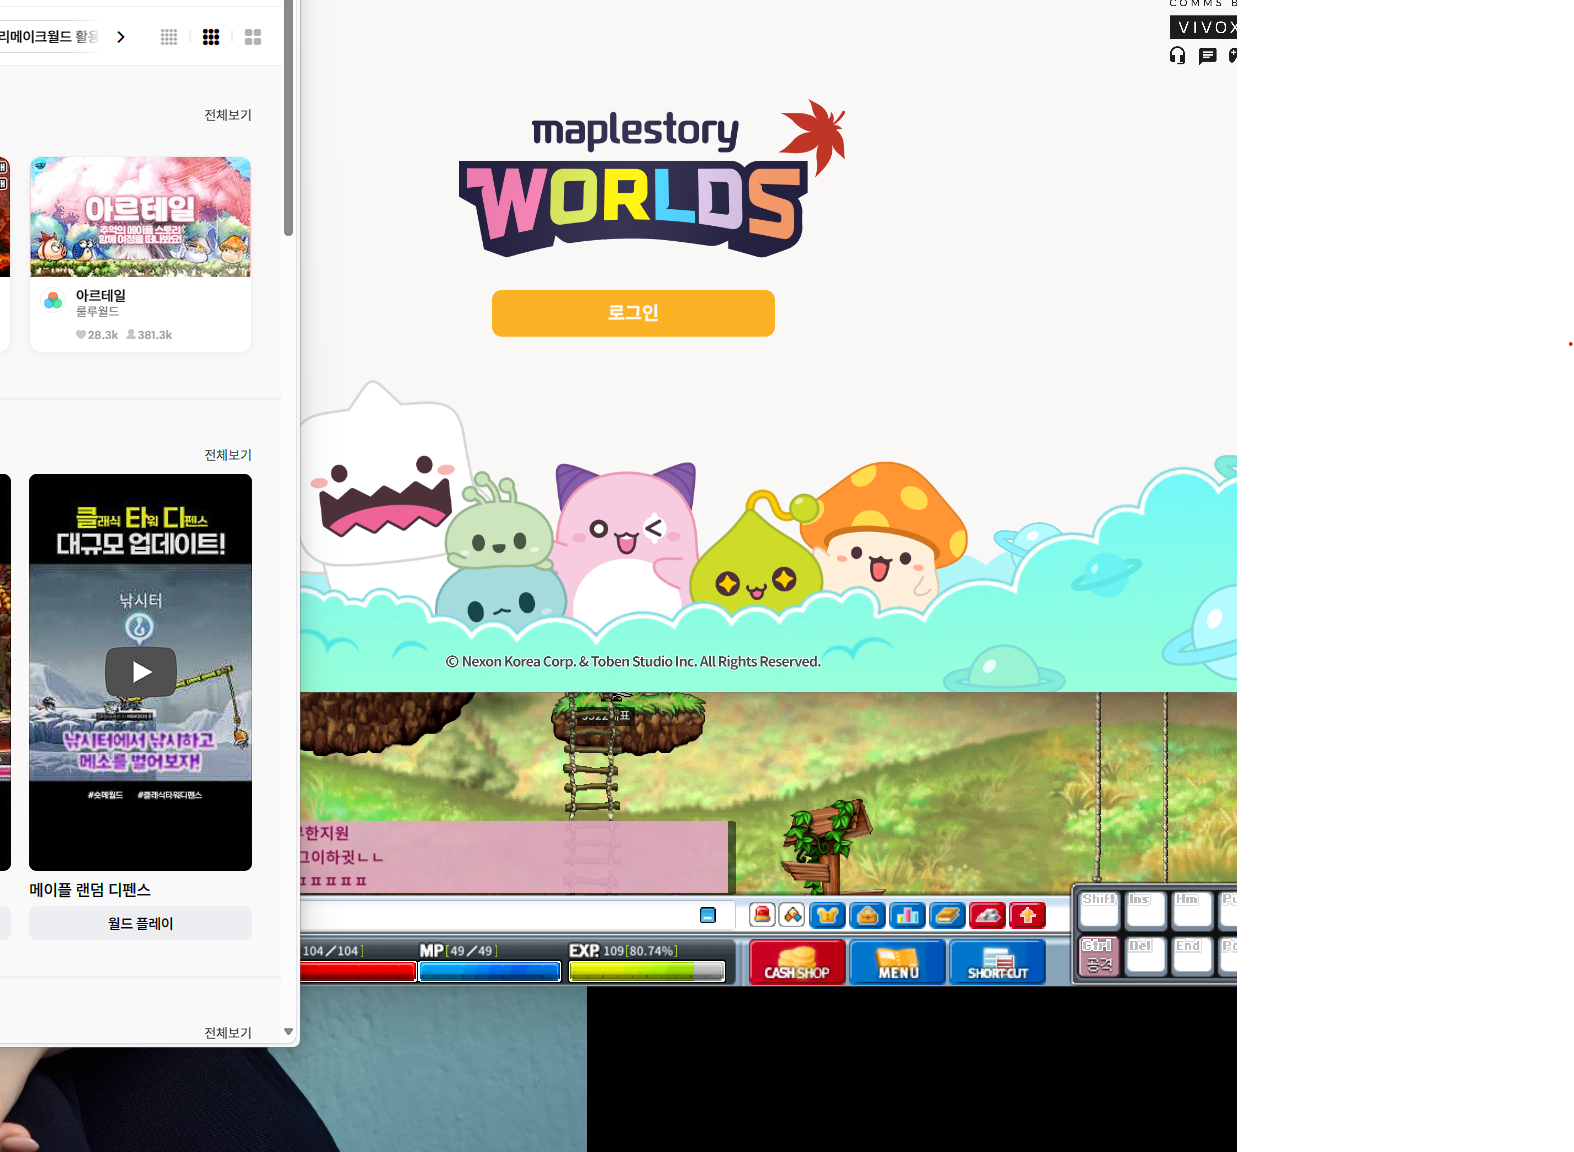The width and height of the screenshot is (1574, 1152).
Task: Open the Cash Shop
Action: pyautogui.click(x=797, y=962)
